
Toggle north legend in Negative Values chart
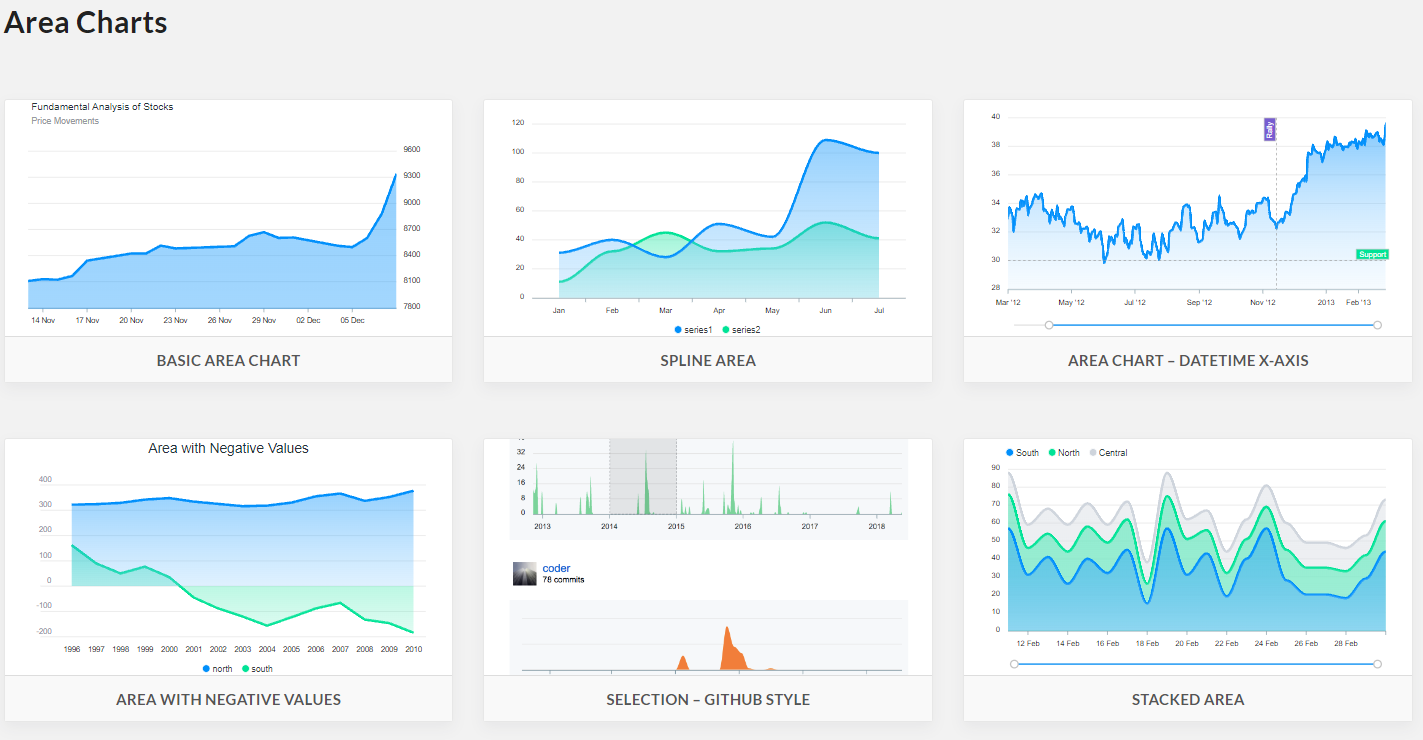[x=217, y=668]
